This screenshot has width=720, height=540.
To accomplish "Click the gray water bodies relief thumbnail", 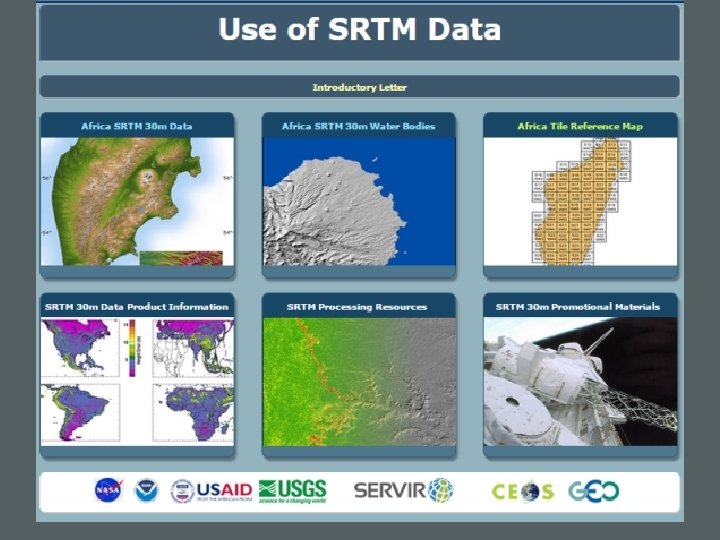I will (359, 202).
